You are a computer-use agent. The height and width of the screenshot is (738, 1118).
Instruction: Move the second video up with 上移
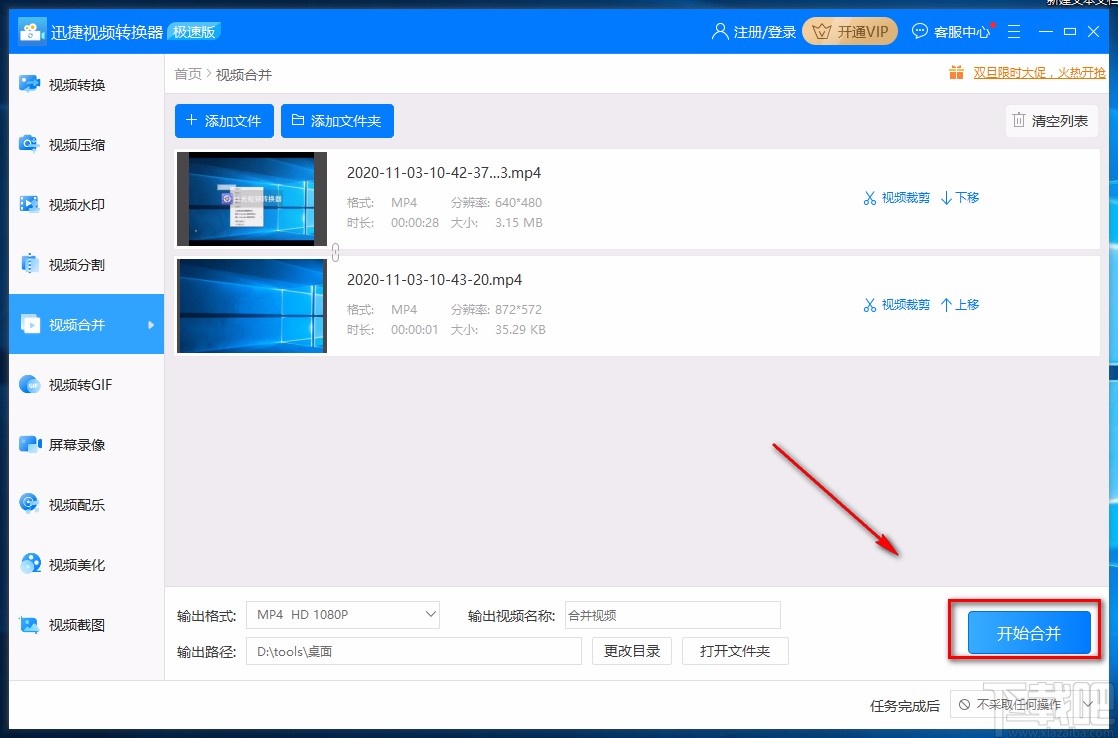pyautogui.click(x=959, y=304)
